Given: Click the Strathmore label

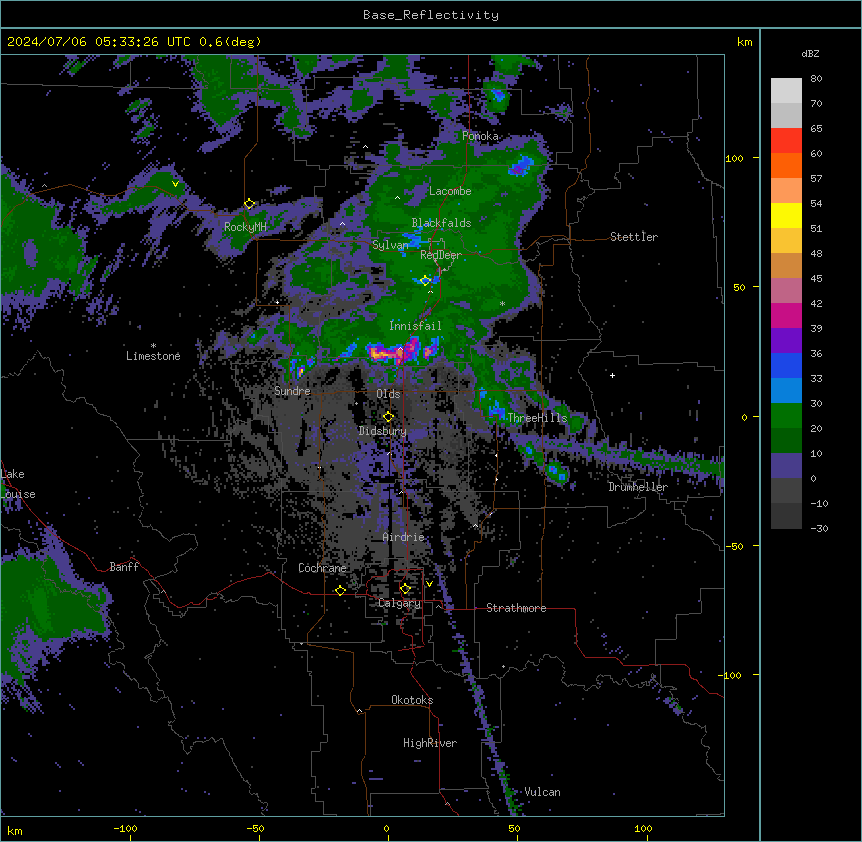Looking at the screenshot, I should [x=516, y=608].
